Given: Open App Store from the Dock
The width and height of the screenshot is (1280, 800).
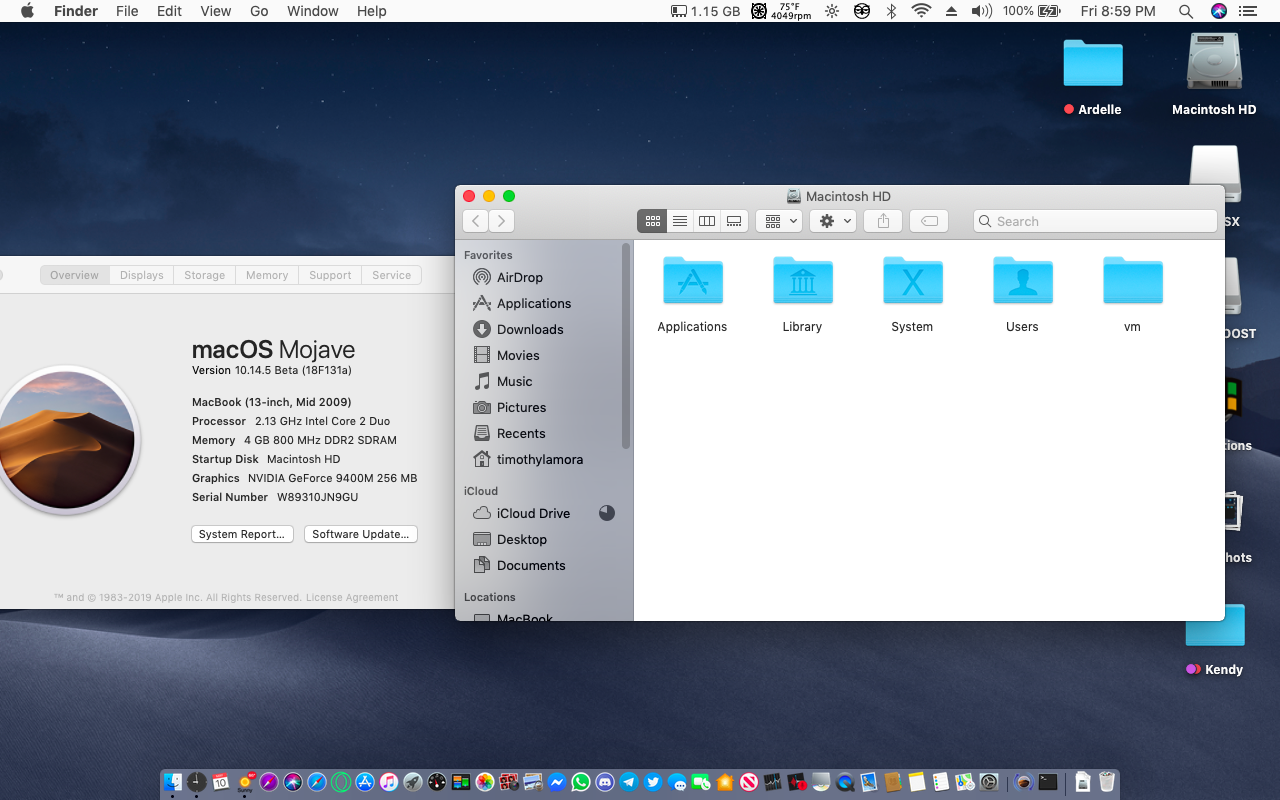Looking at the screenshot, I should pyautogui.click(x=365, y=782).
